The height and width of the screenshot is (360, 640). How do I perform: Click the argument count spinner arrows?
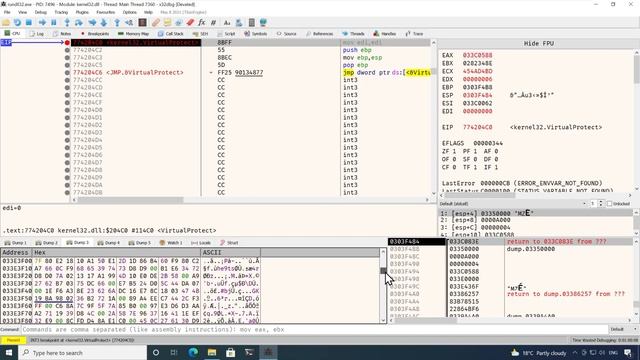600,204
